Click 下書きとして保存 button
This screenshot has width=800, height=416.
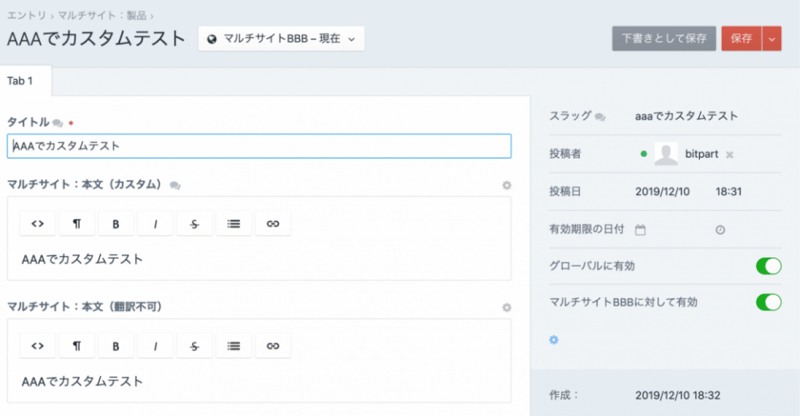pos(664,38)
